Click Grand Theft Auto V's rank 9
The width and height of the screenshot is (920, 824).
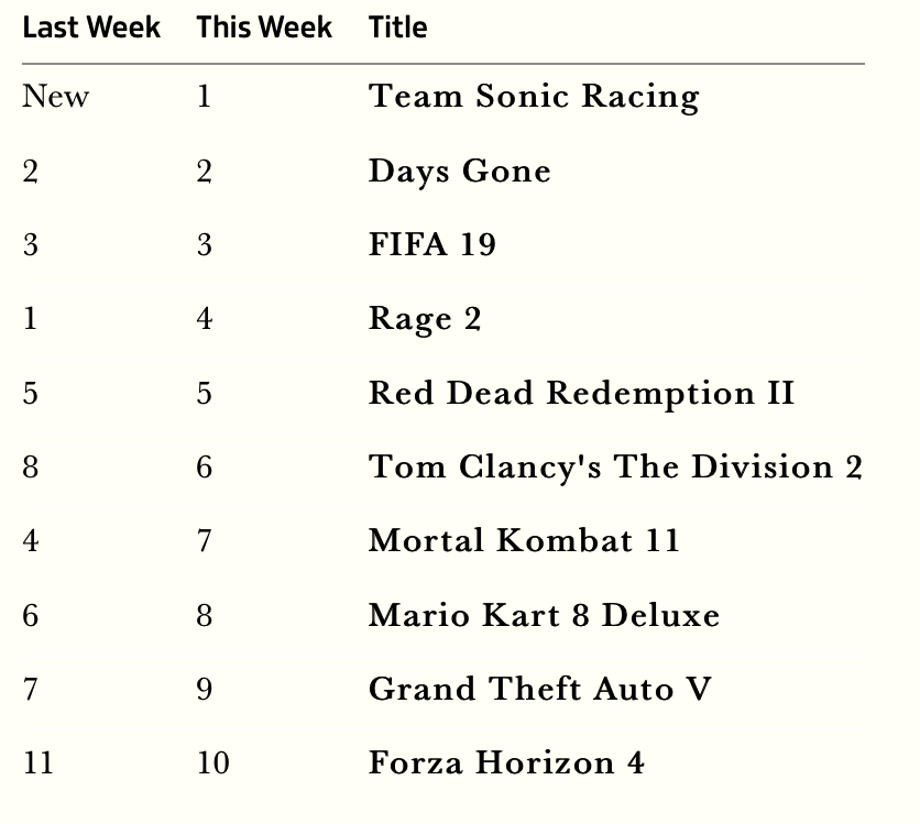coord(204,690)
